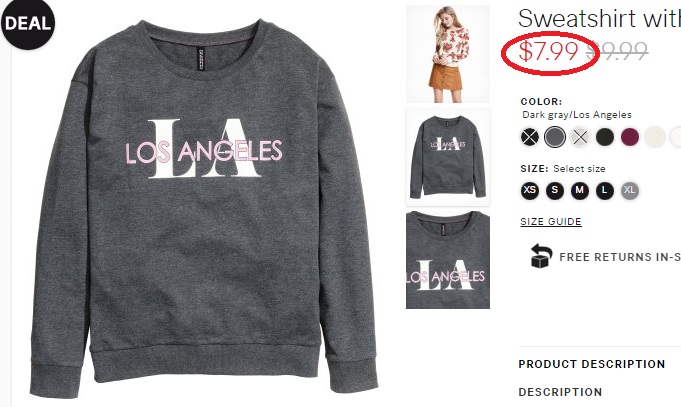Click the main sweatshirt product image

pos(203,206)
